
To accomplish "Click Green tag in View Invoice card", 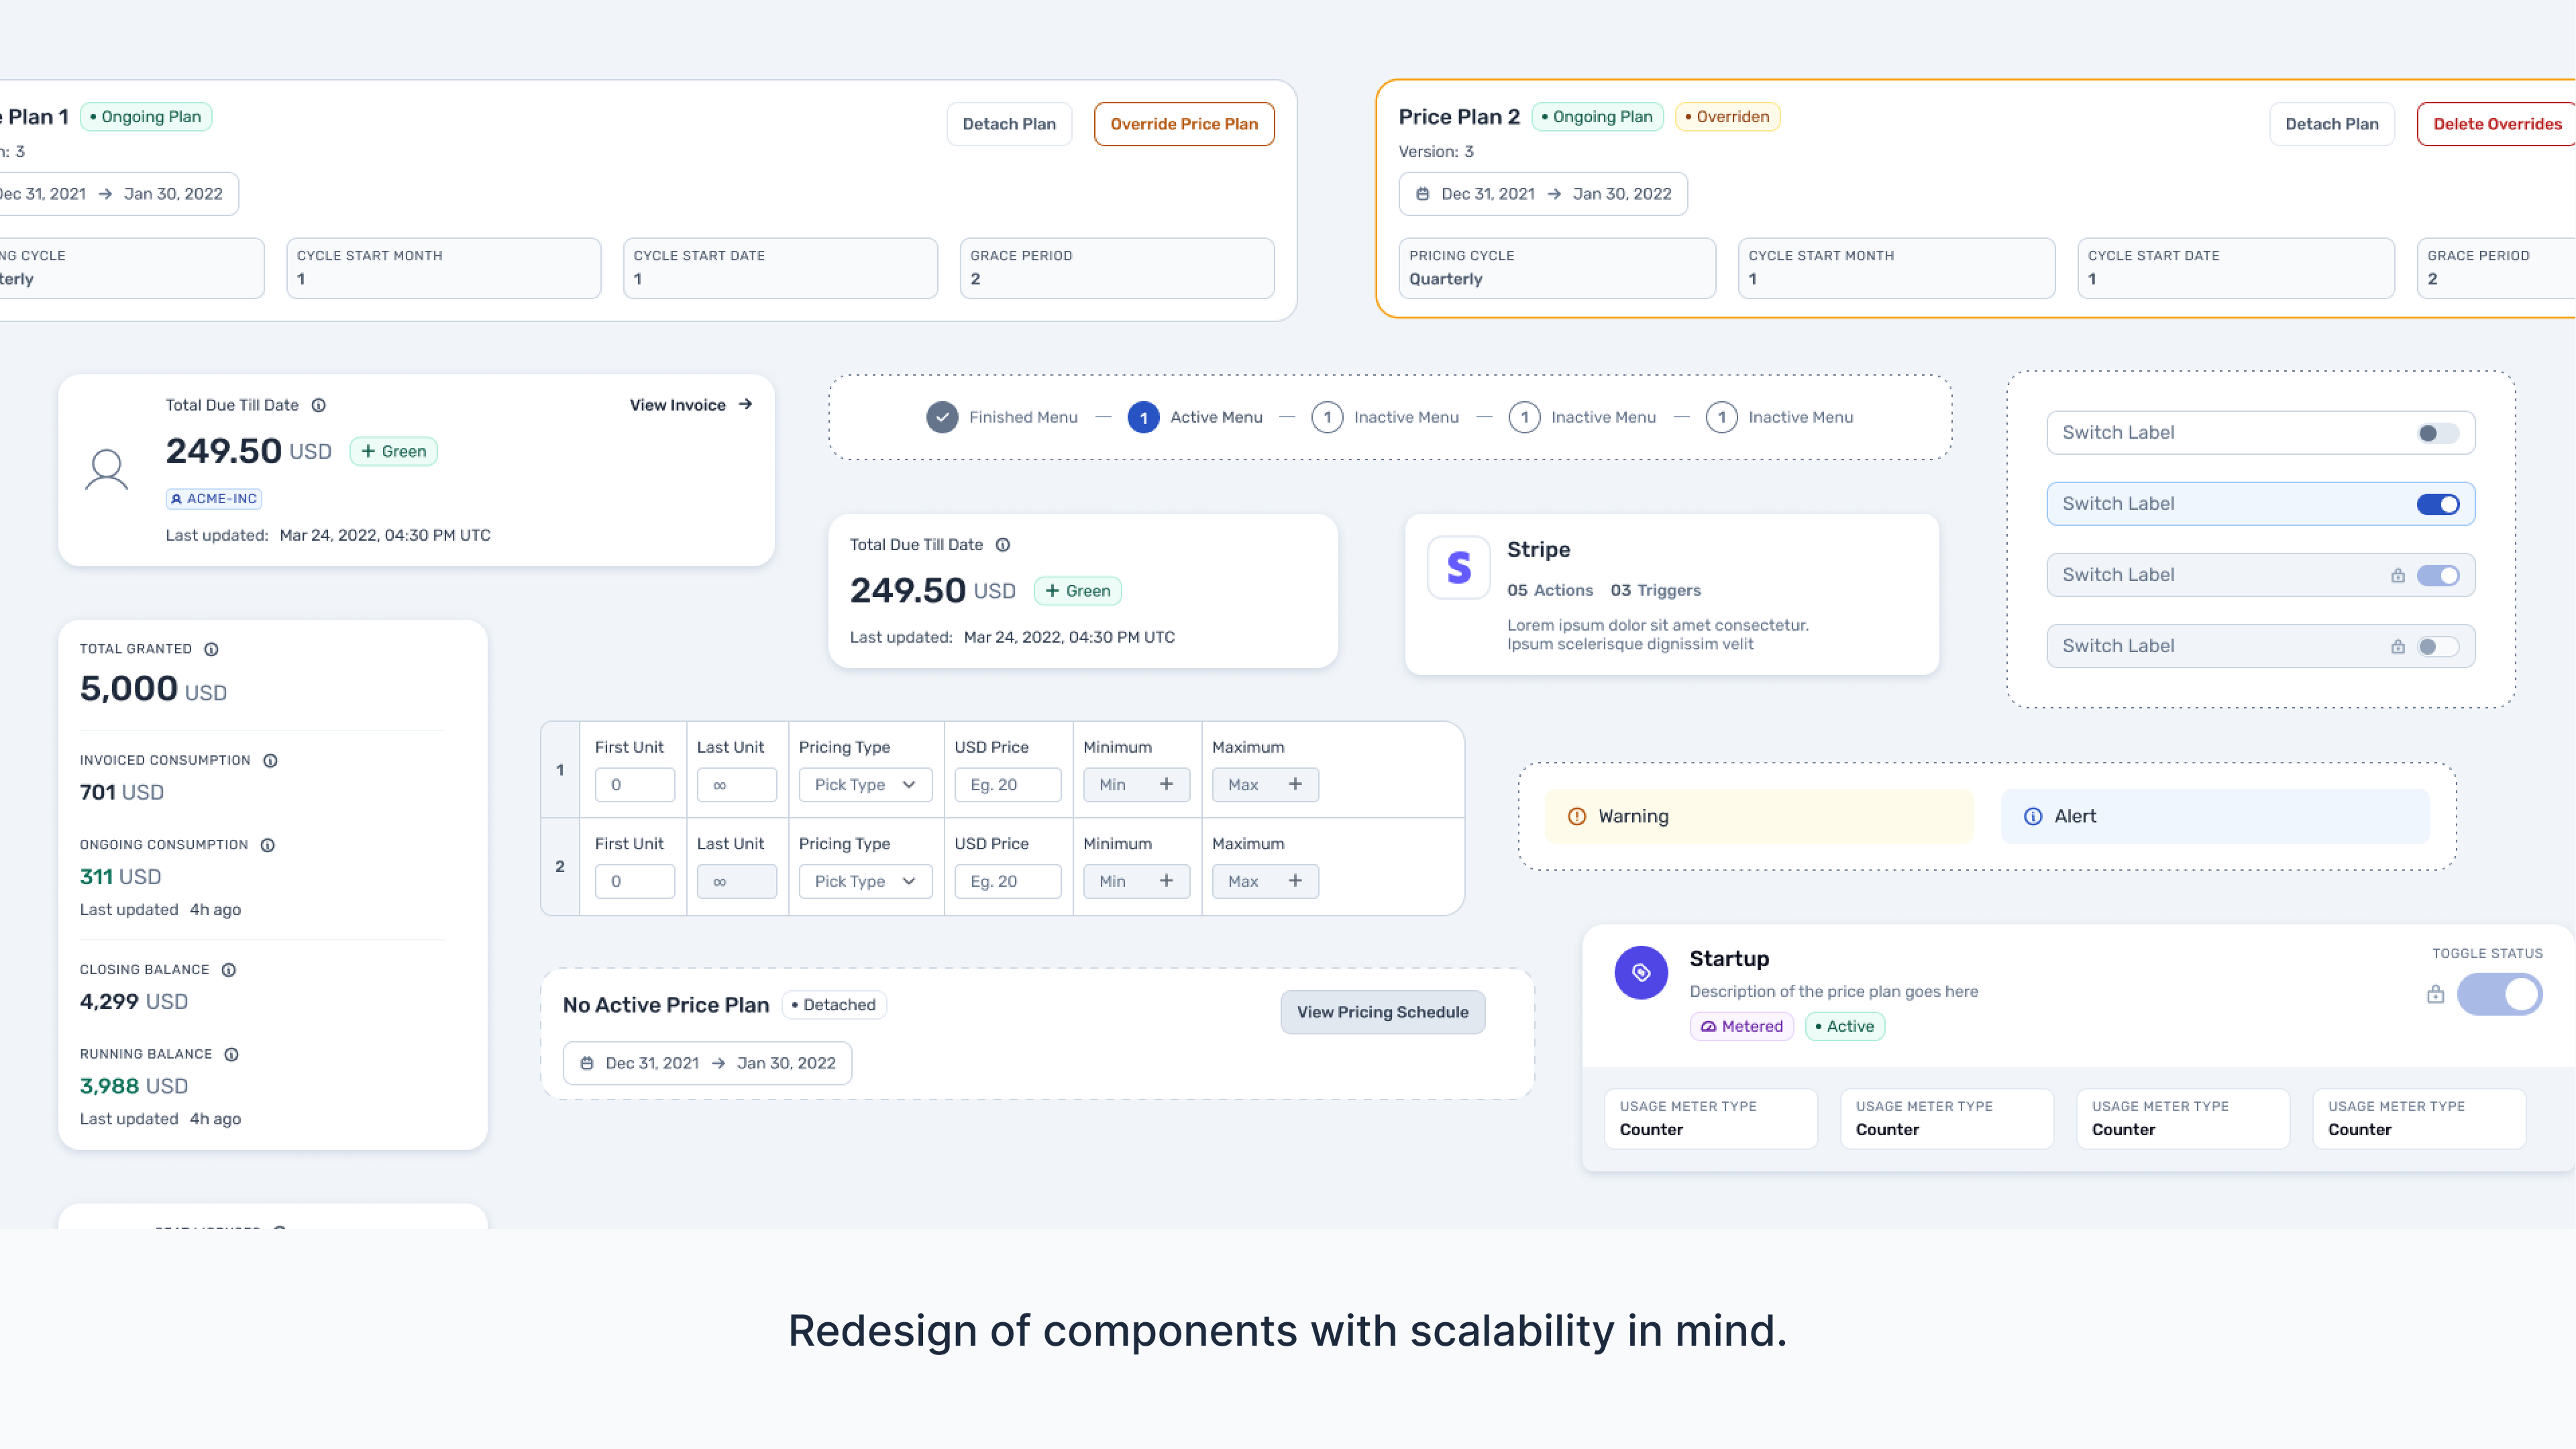I will [393, 451].
